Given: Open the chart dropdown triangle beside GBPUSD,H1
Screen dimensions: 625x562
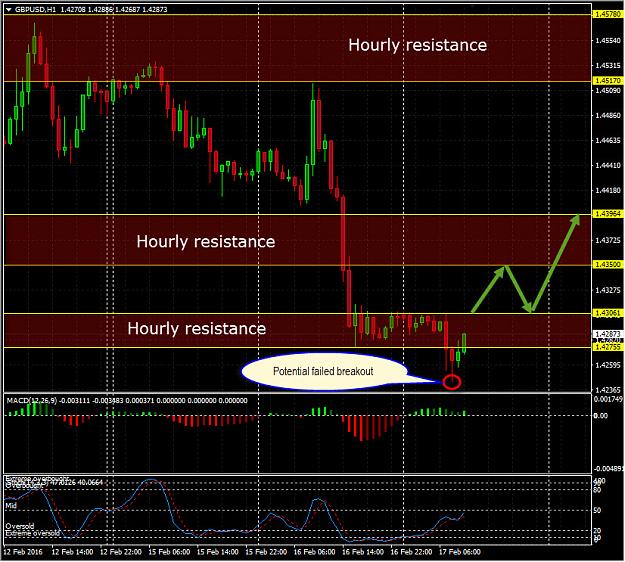Looking at the screenshot, I should tap(8, 10).
